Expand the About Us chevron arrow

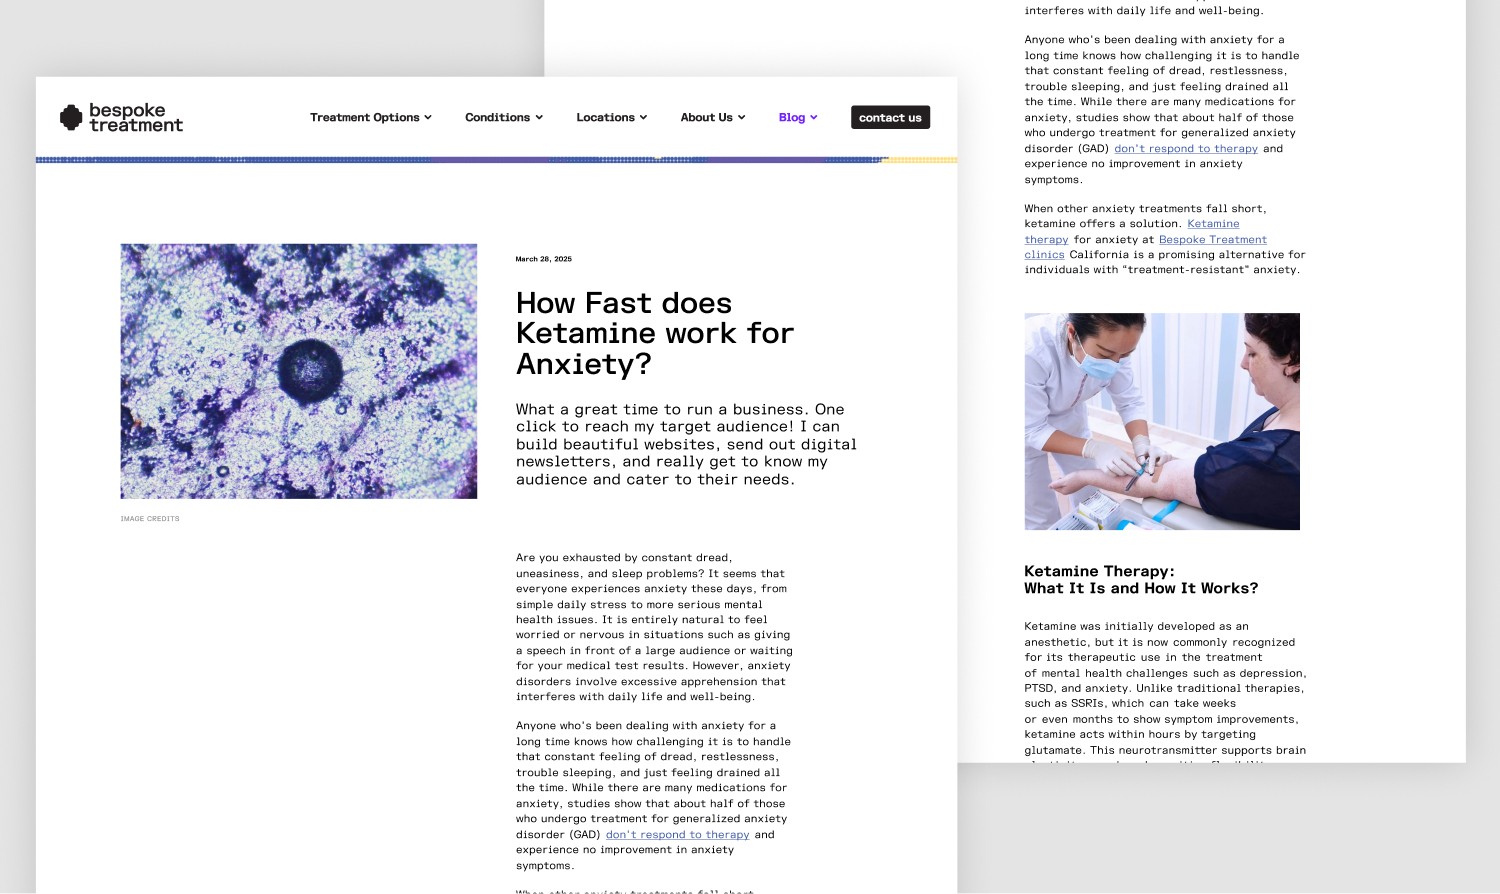[741, 118]
